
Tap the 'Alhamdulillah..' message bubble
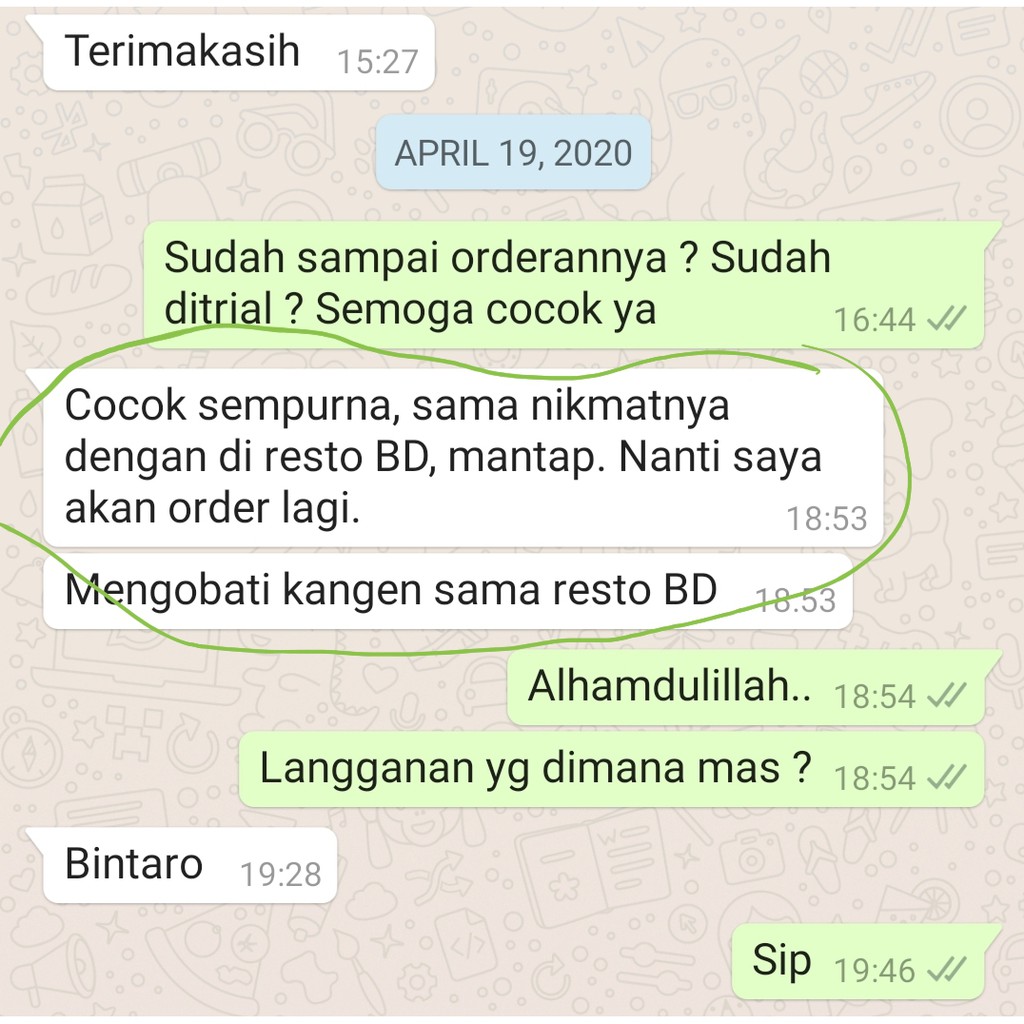[x=746, y=688]
